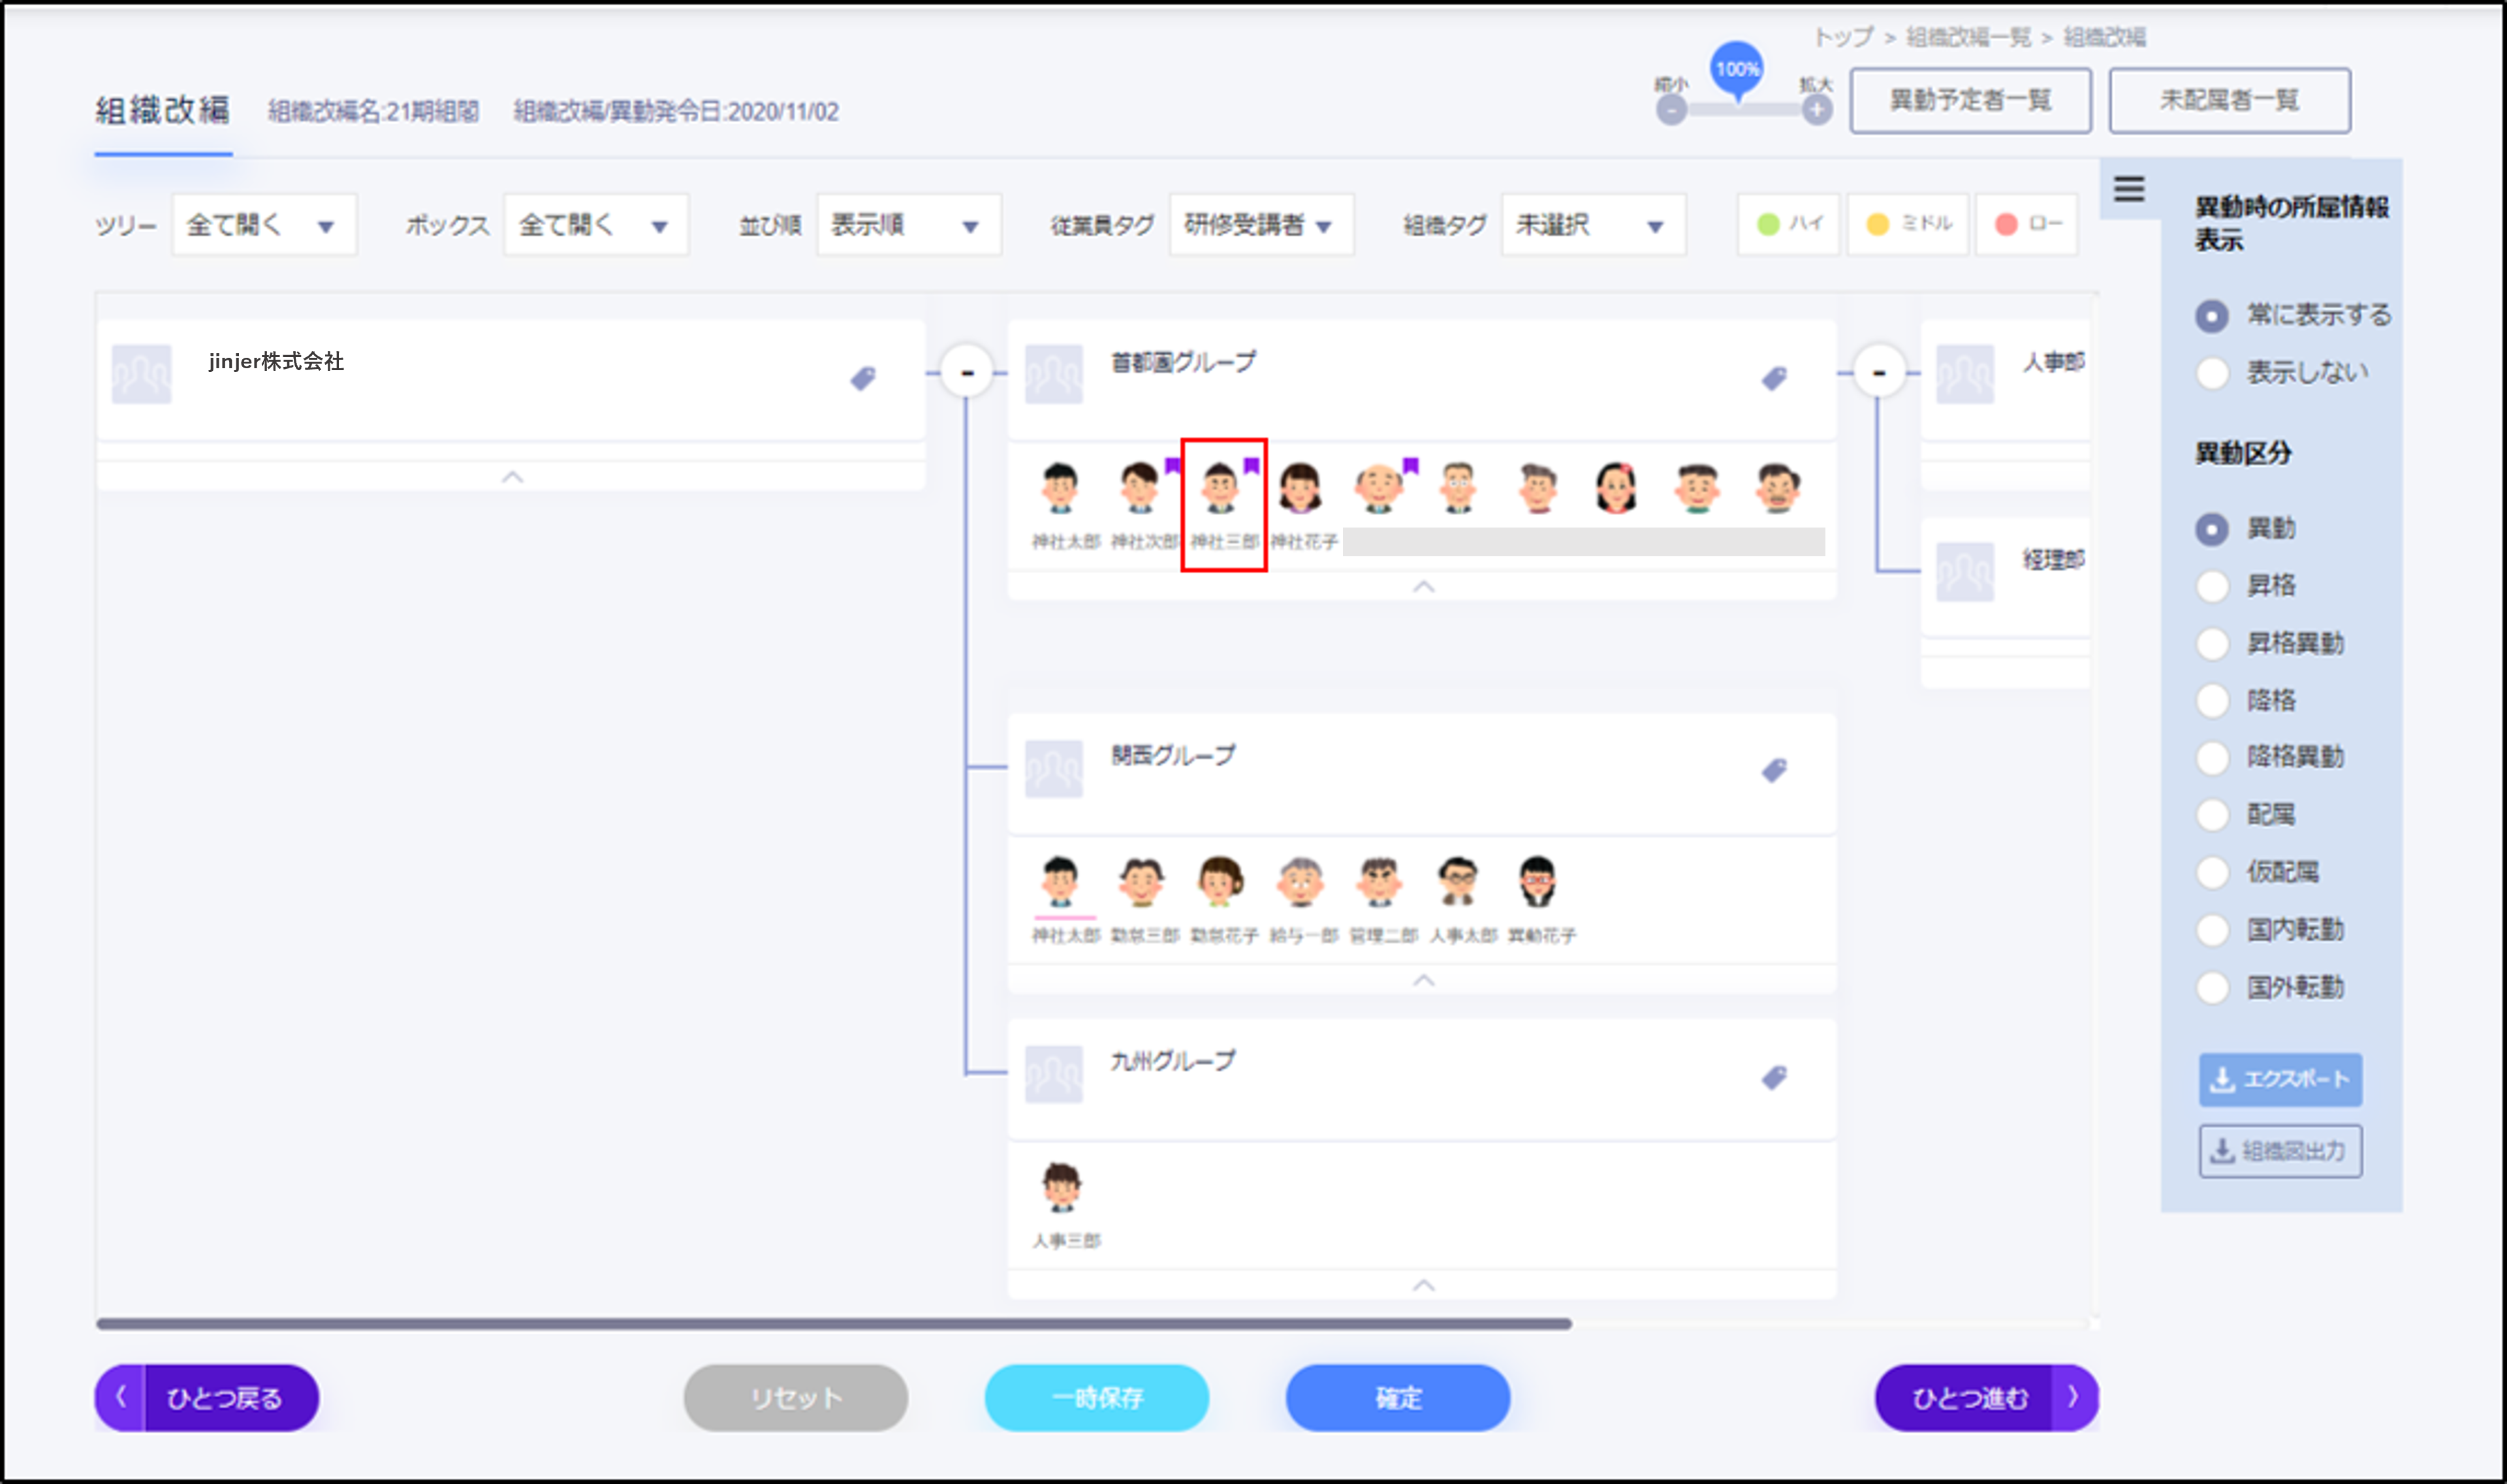Select 配属 radio option

pyautogui.click(x=2212, y=815)
